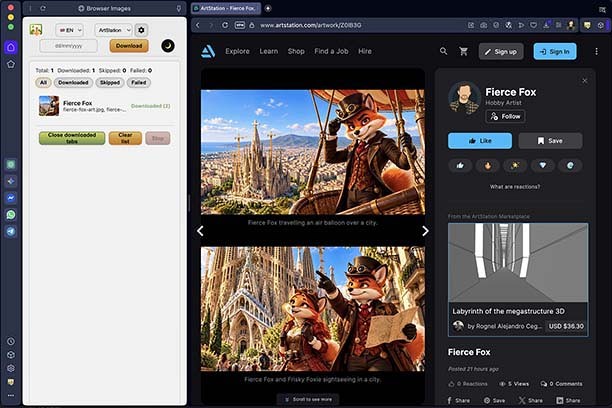Open the ArtStation site dropdown
The height and width of the screenshot is (408, 612).
(x=114, y=30)
